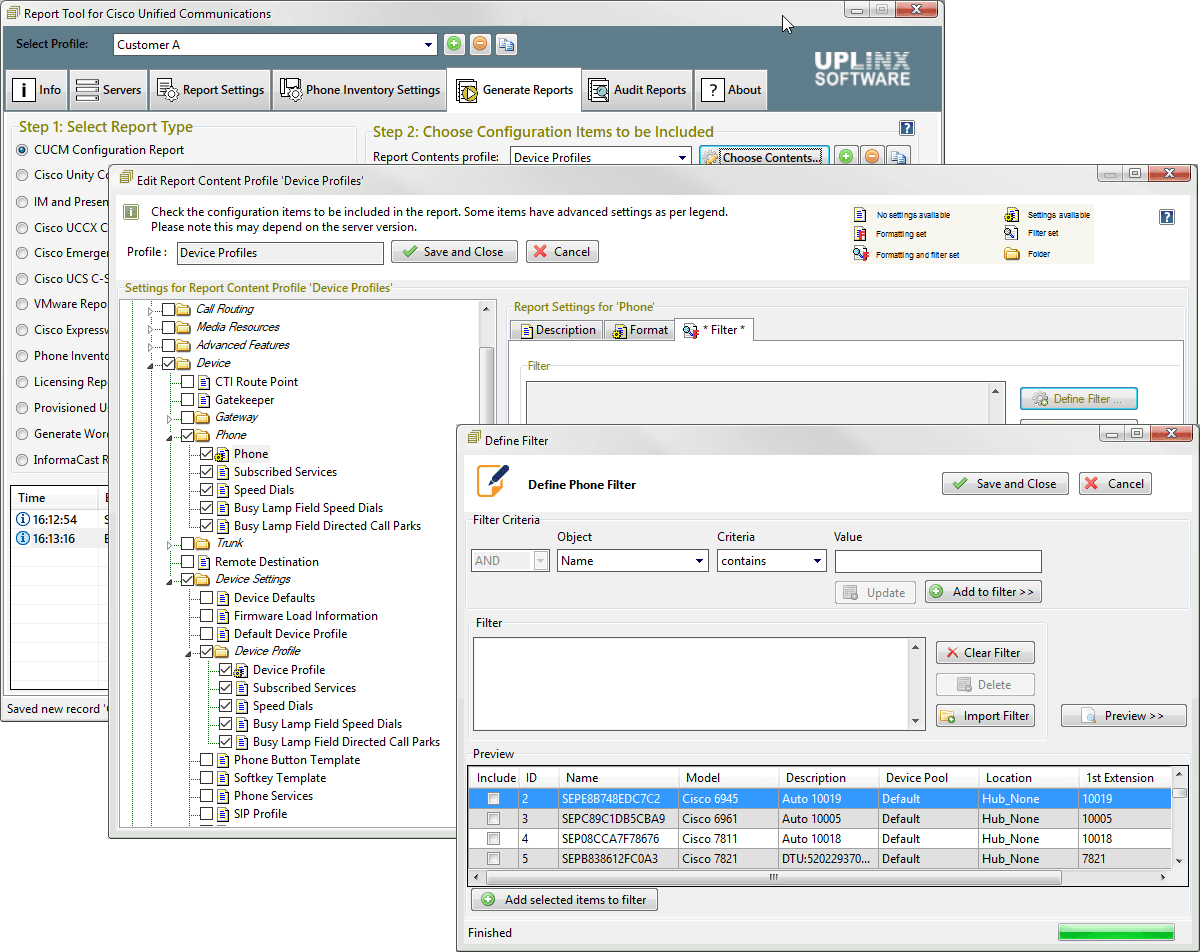1200x952 pixels.
Task: Expand the Trunk tree node
Action: (x=170, y=544)
